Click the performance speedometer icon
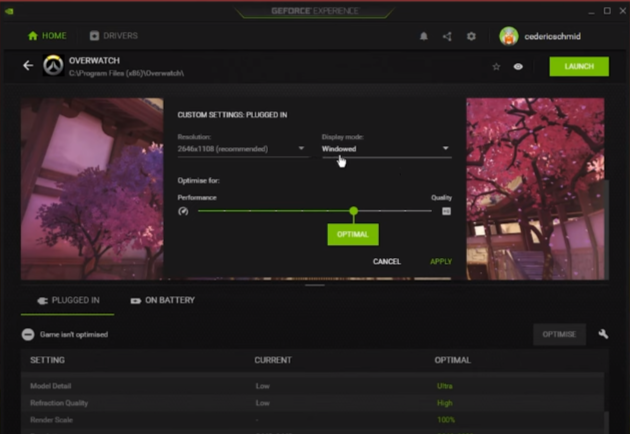Viewport: 630px width, 434px height. (183, 211)
